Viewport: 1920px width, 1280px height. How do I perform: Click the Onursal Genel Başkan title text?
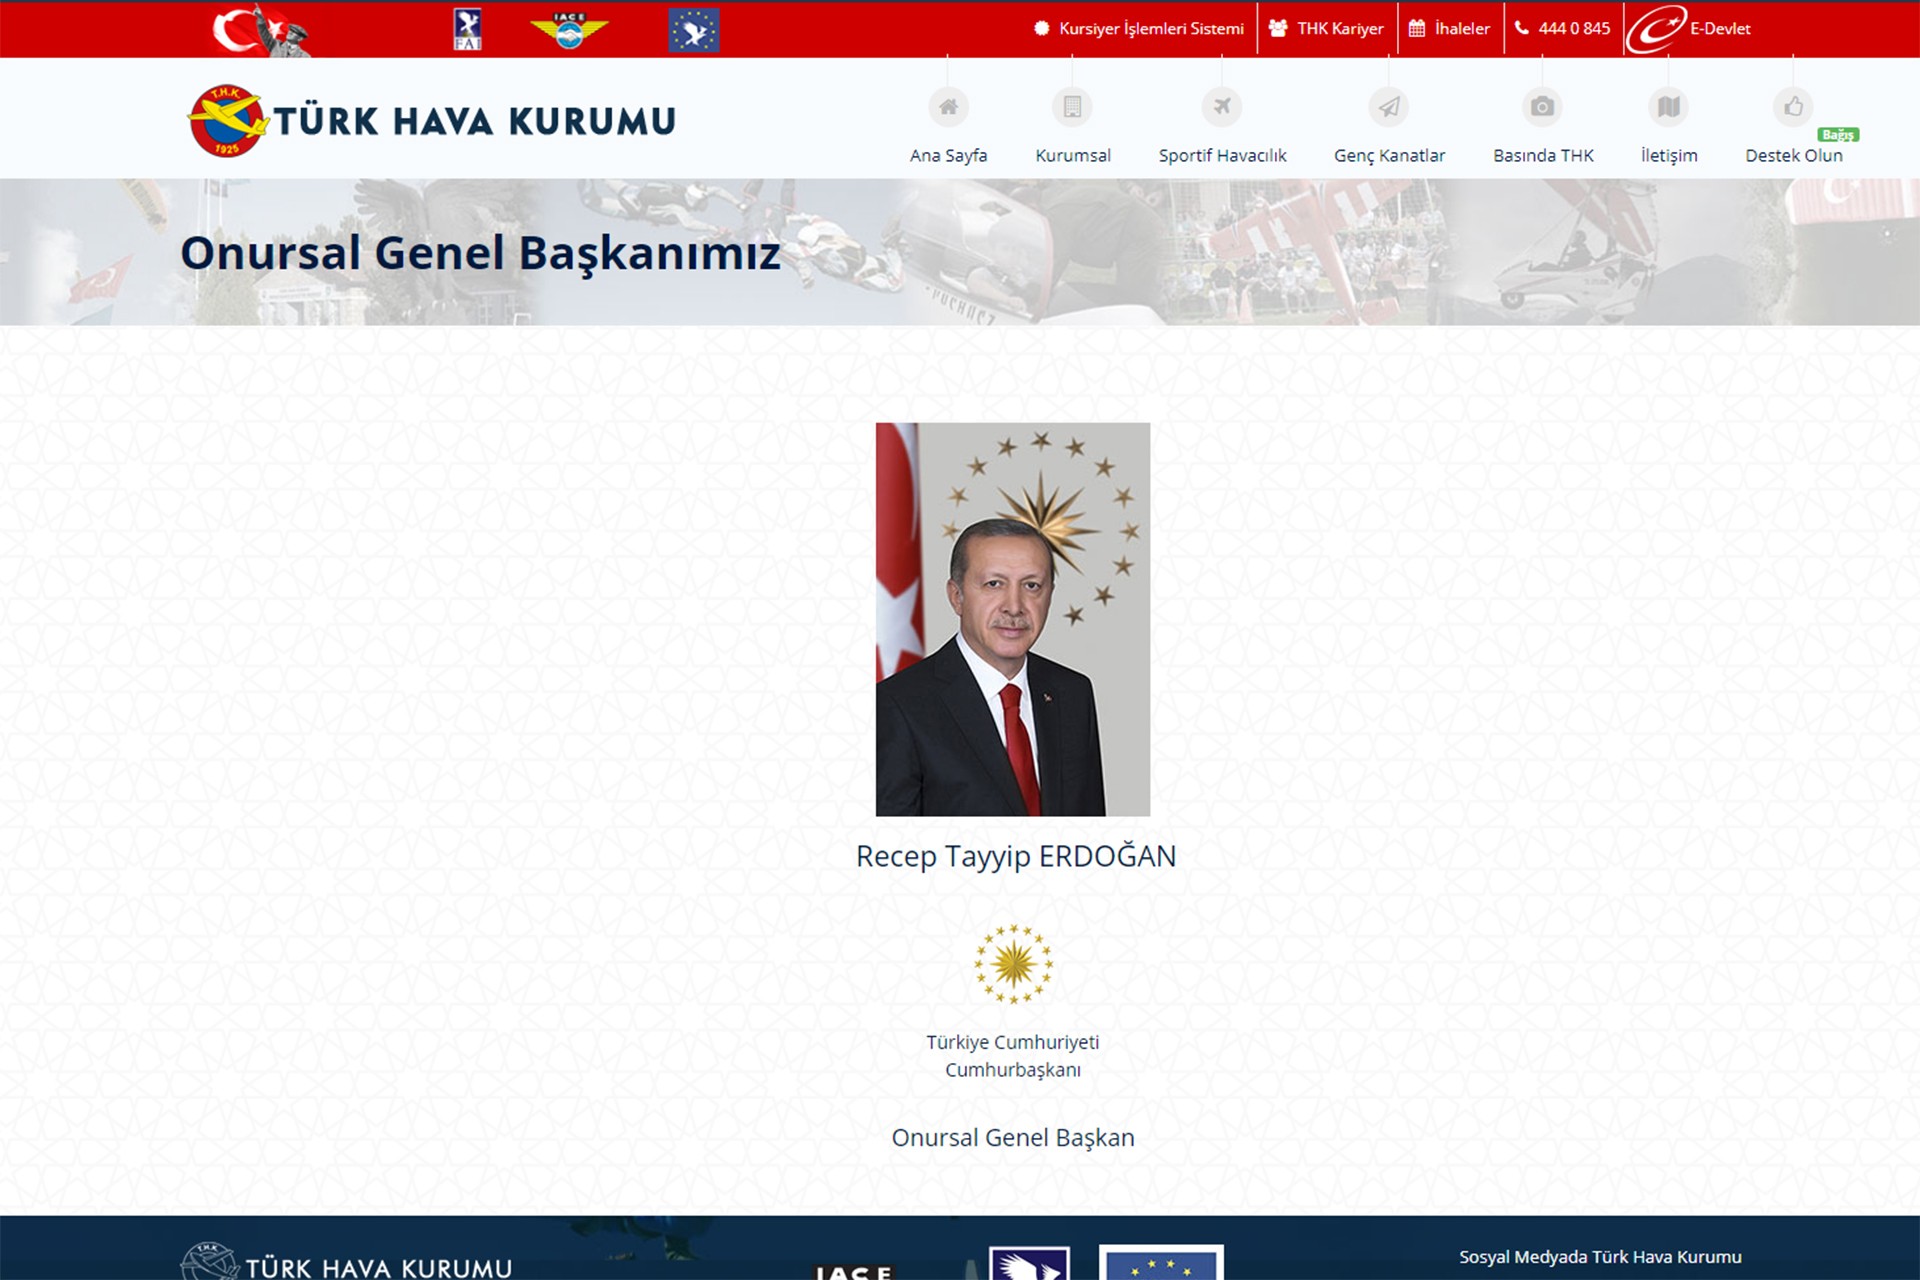coord(1013,1138)
